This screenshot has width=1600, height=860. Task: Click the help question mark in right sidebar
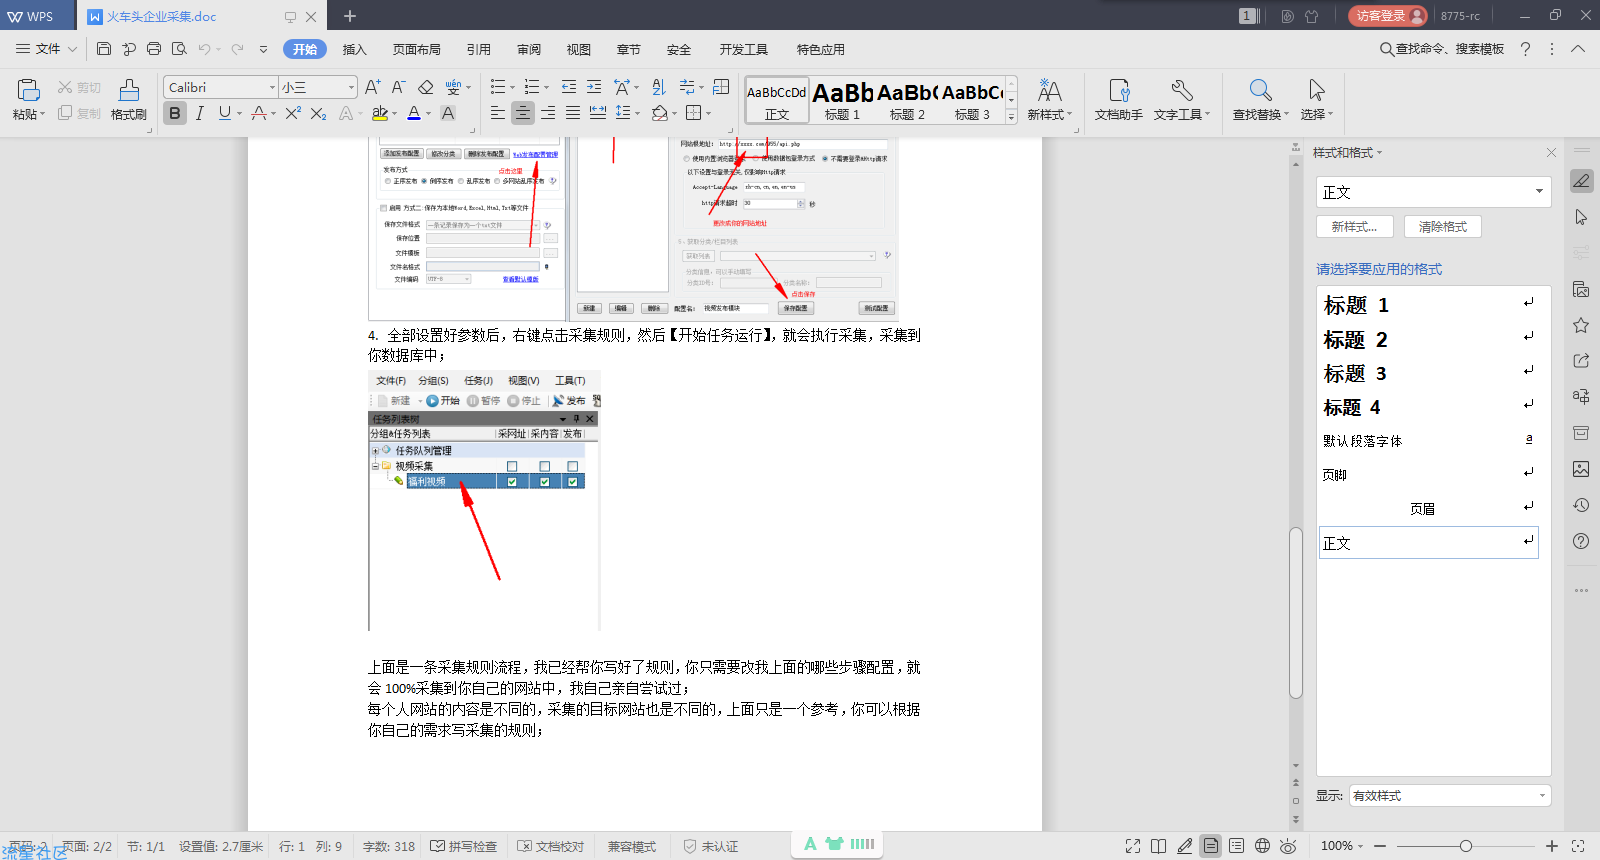1581,541
